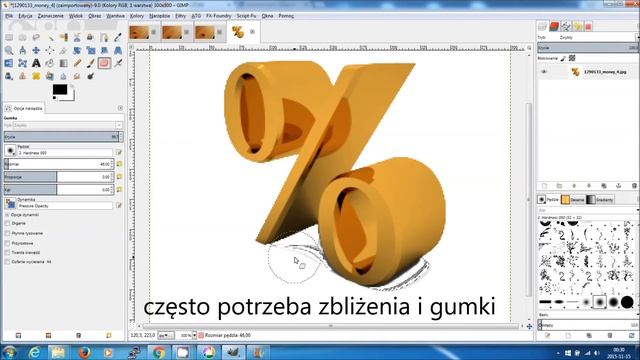Select the Measure compass tool
Screen dimensions: 640x360
click(x=22, y=51)
